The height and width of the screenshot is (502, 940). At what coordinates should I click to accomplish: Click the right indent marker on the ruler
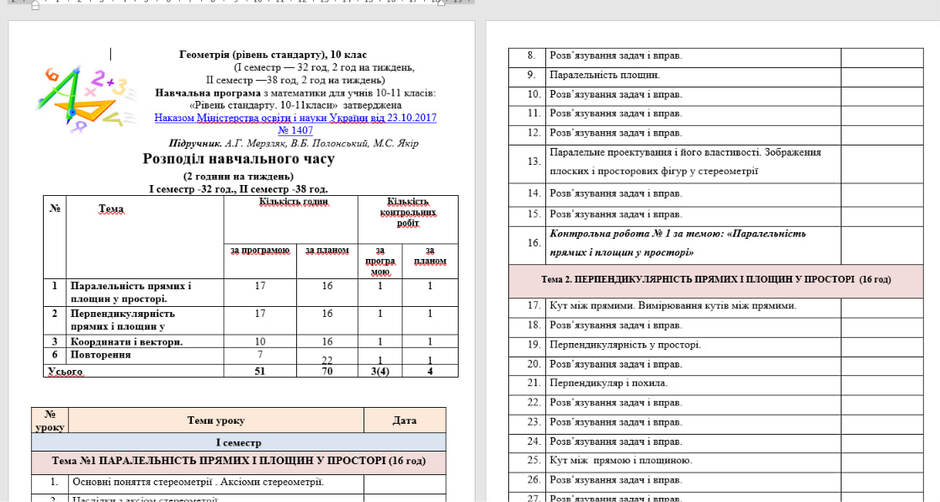point(441,3)
